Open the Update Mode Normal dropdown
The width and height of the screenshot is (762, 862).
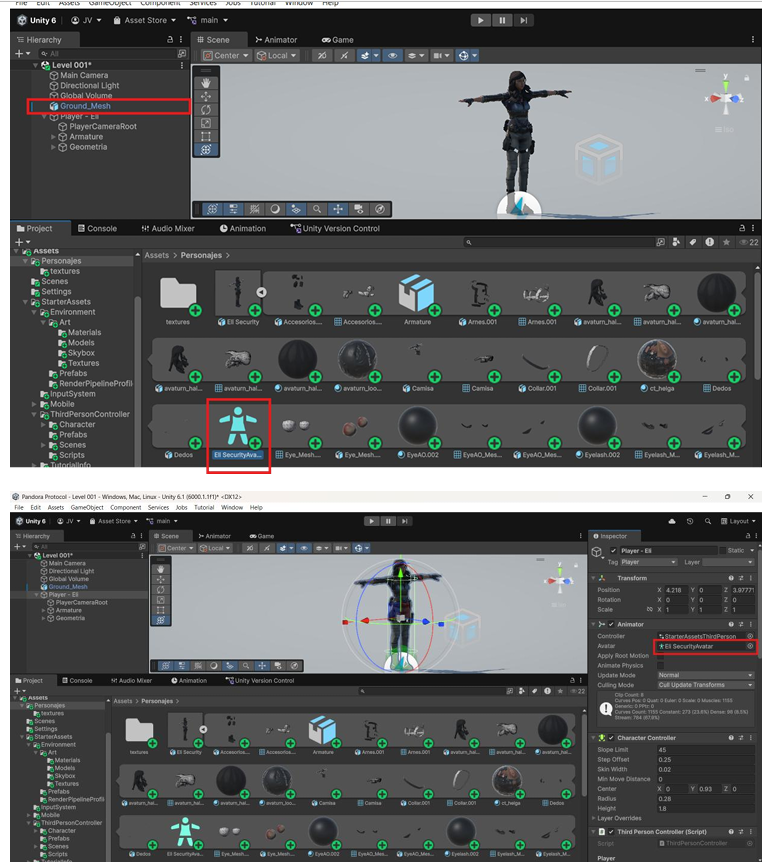point(705,675)
